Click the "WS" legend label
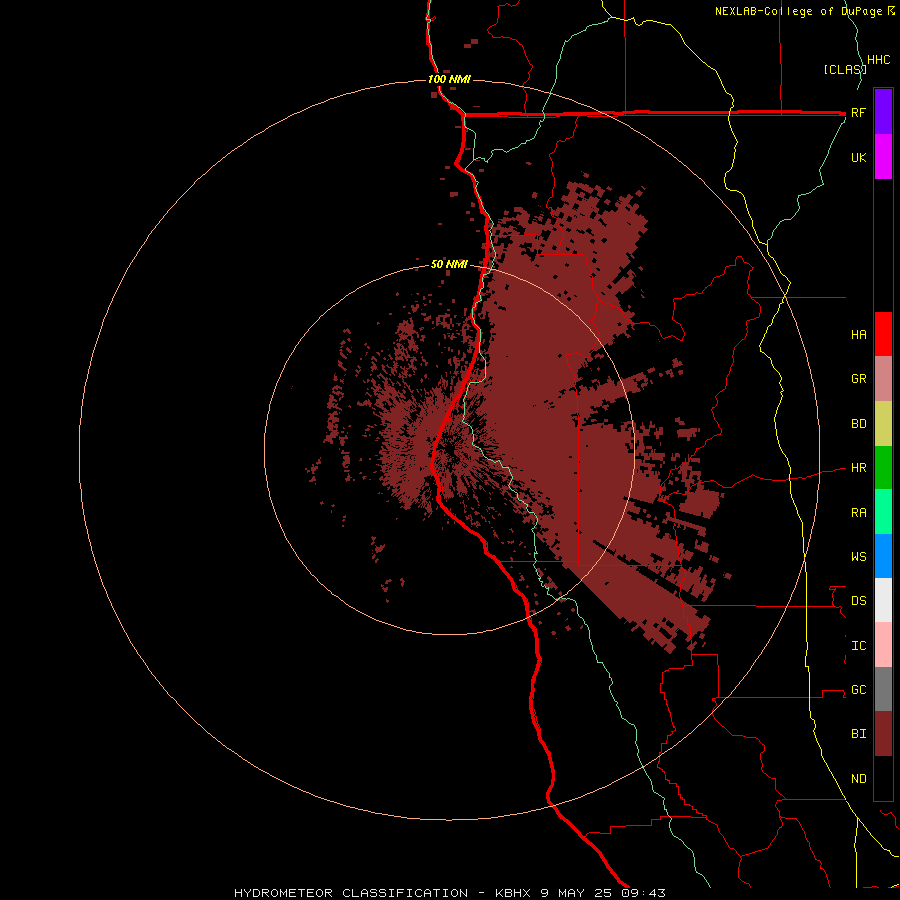The width and height of the screenshot is (900, 900). coord(859,557)
